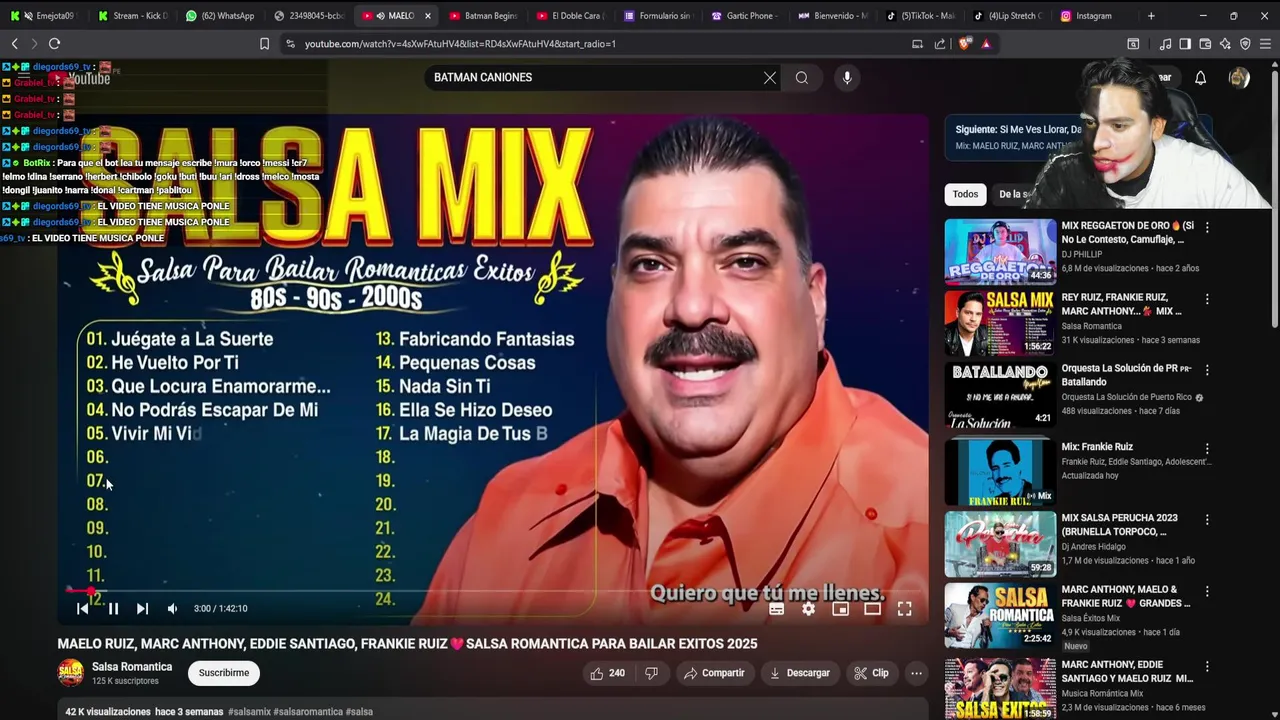
Task: Open the browser media playlist music icon
Action: point(1165,44)
